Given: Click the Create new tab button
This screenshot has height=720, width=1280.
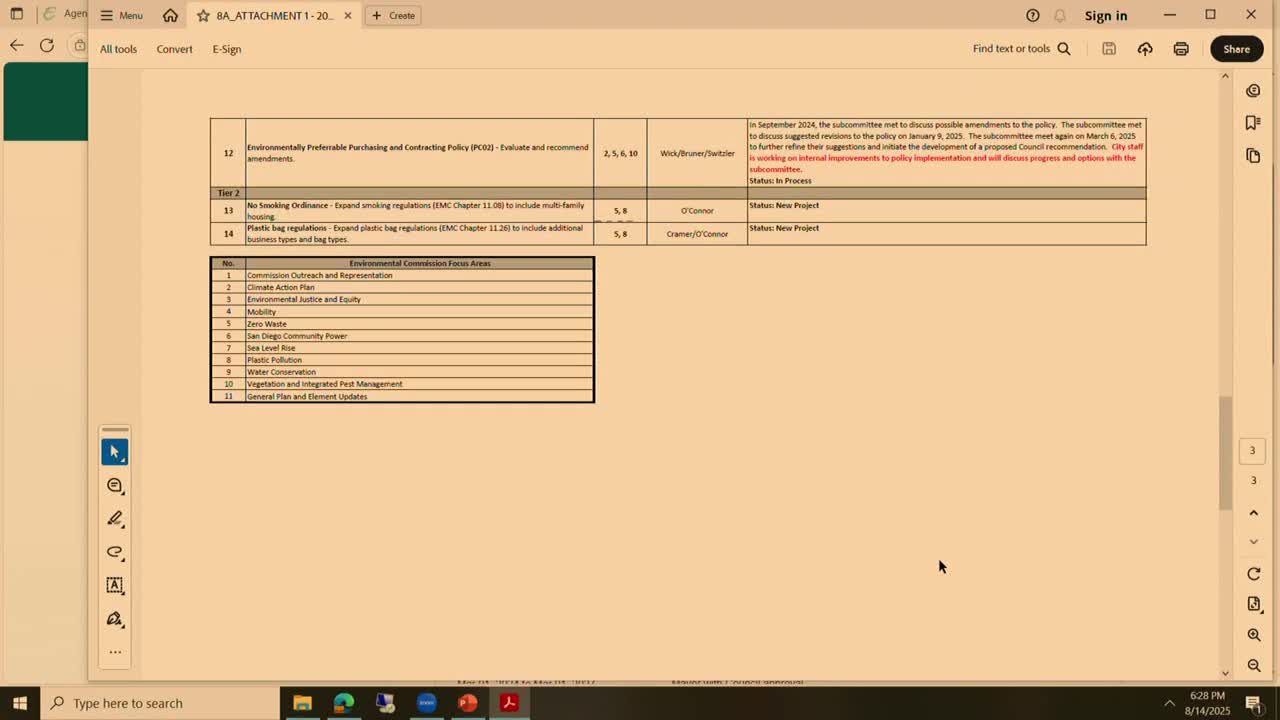Looking at the screenshot, I should (393, 15).
